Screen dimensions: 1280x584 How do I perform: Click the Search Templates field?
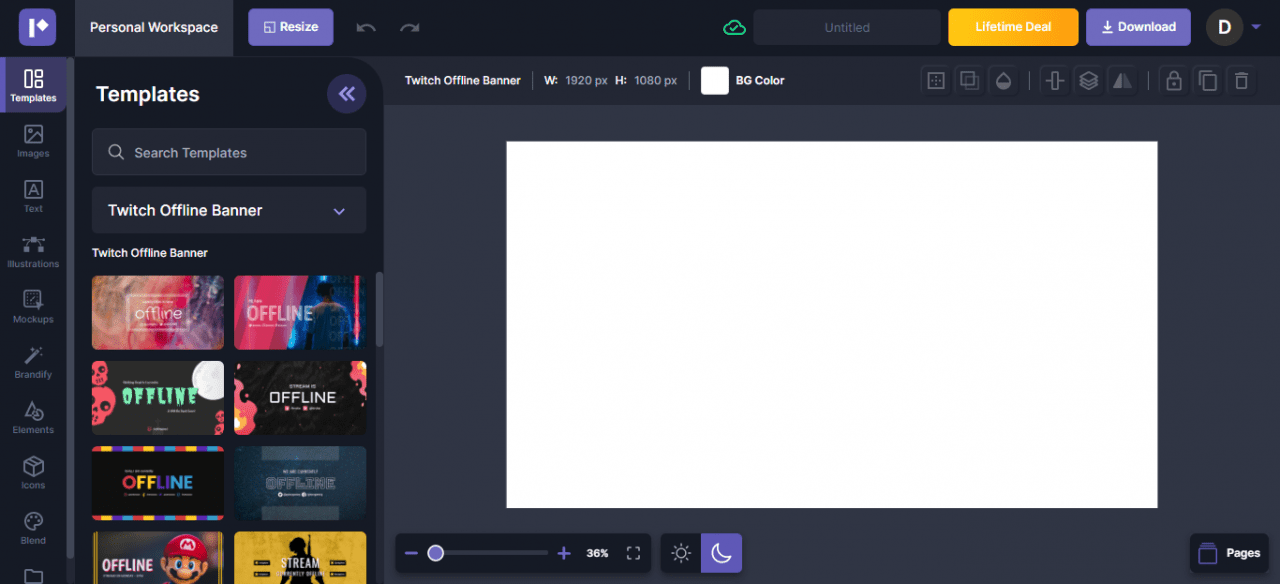click(x=229, y=152)
